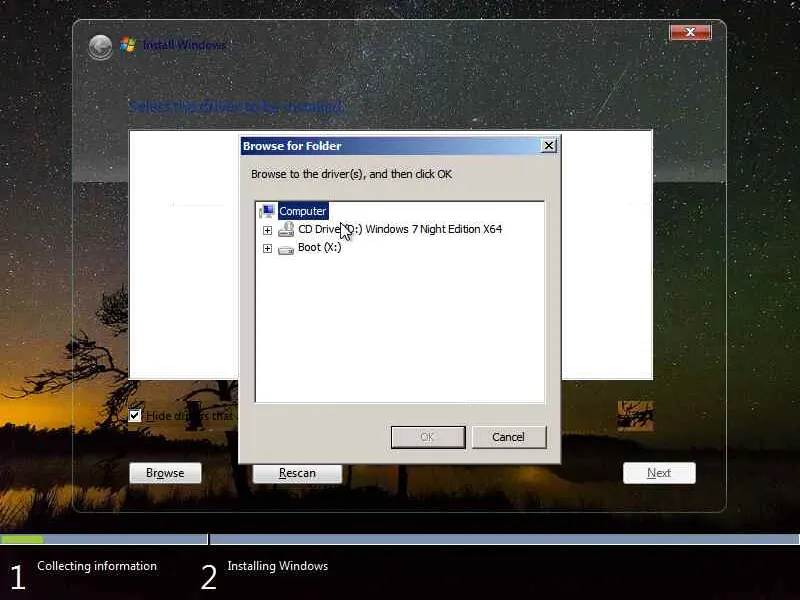Image resolution: width=800 pixels, height=600 pixels.
Task: Cancel the Browse for Folder dialog
Action: pos(509,437)
